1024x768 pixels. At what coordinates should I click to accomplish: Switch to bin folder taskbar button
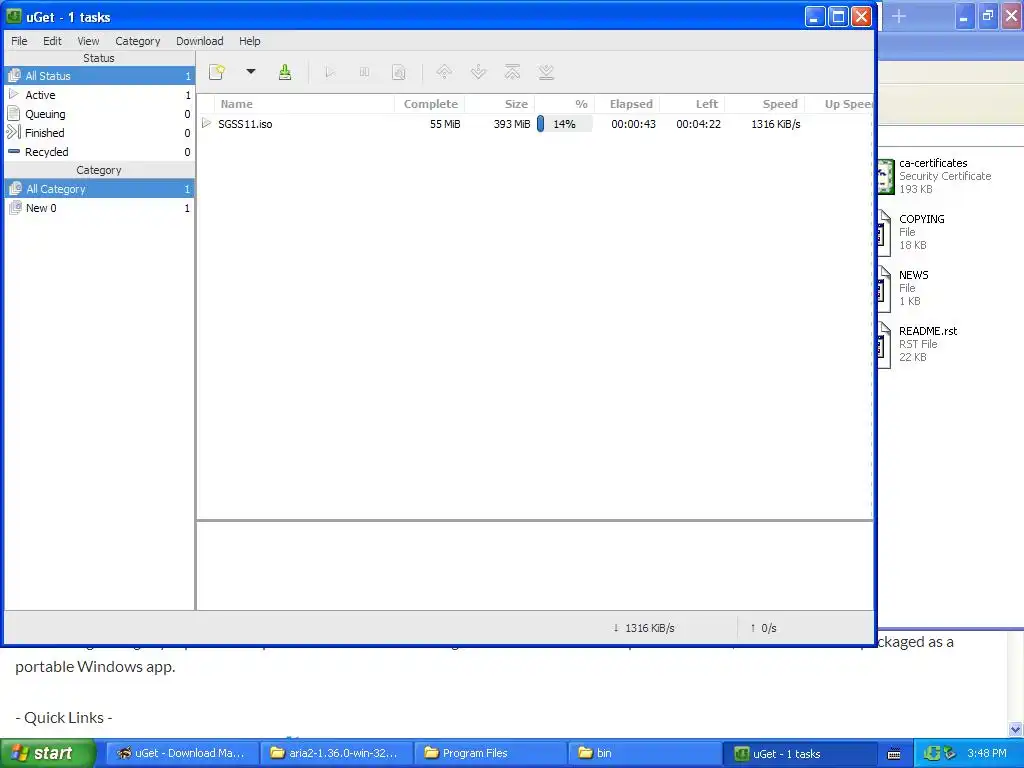click(645, 753)
